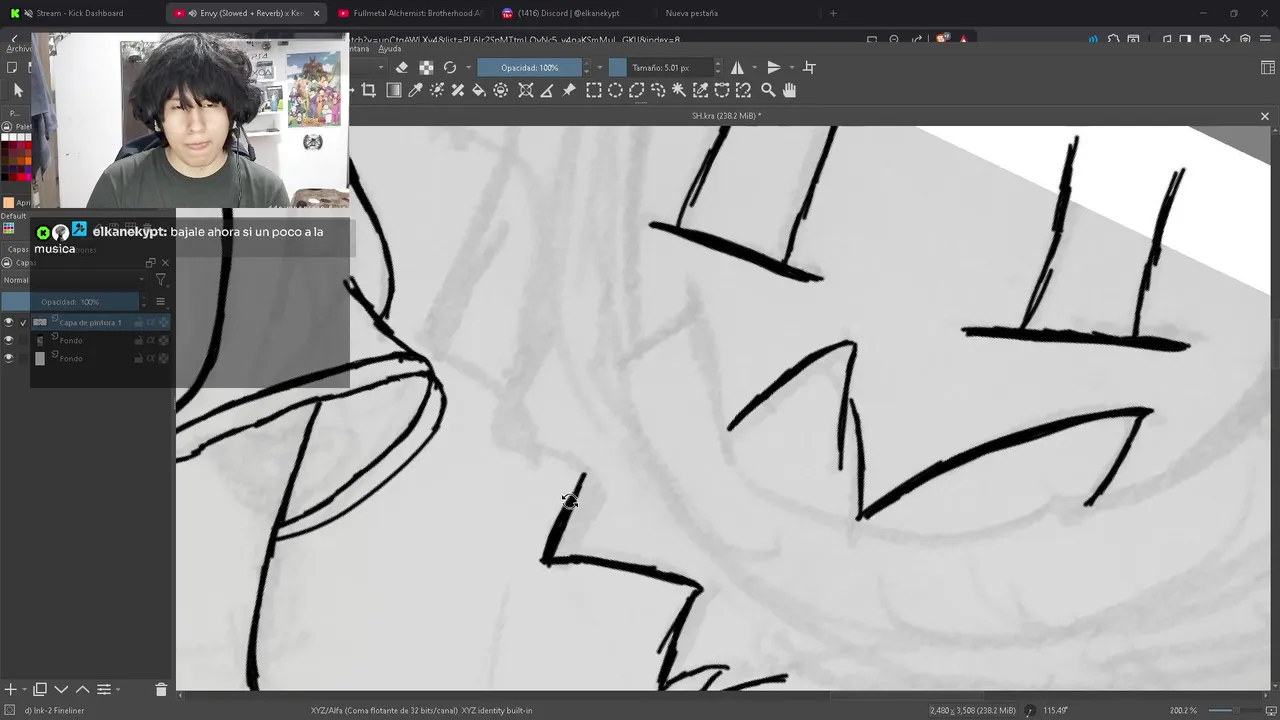Viewport: 1280px width, 720px height.
Task: Select the Enclose and Fill tool
Action: (x=501, y=90)
